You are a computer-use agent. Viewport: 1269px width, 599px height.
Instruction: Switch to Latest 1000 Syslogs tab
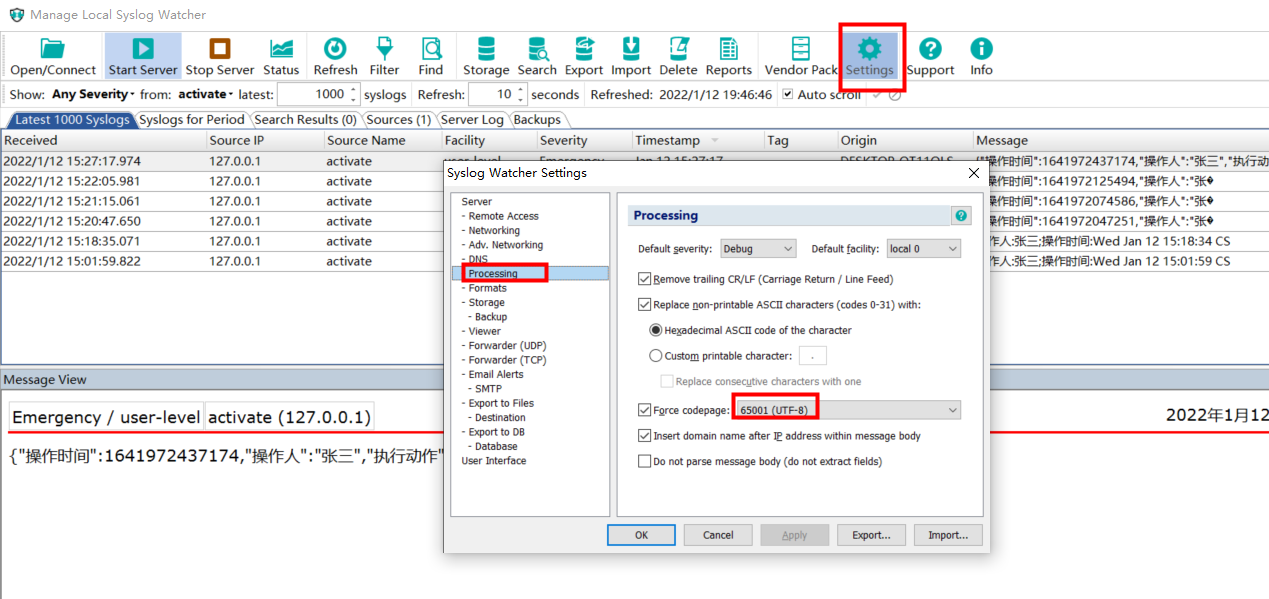[x=72, y=120]
